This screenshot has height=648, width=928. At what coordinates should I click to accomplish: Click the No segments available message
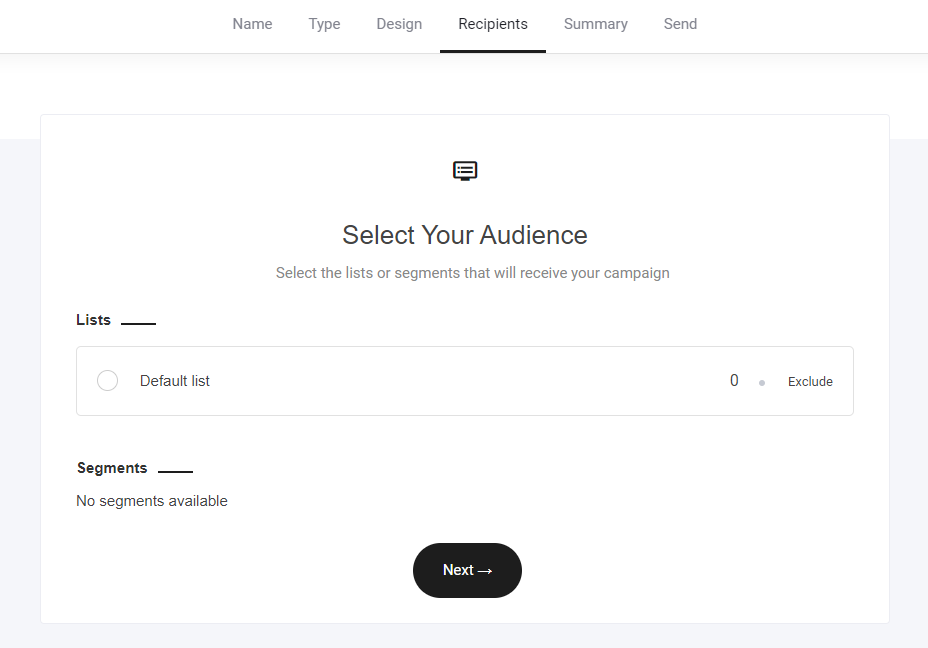(152, 501)
